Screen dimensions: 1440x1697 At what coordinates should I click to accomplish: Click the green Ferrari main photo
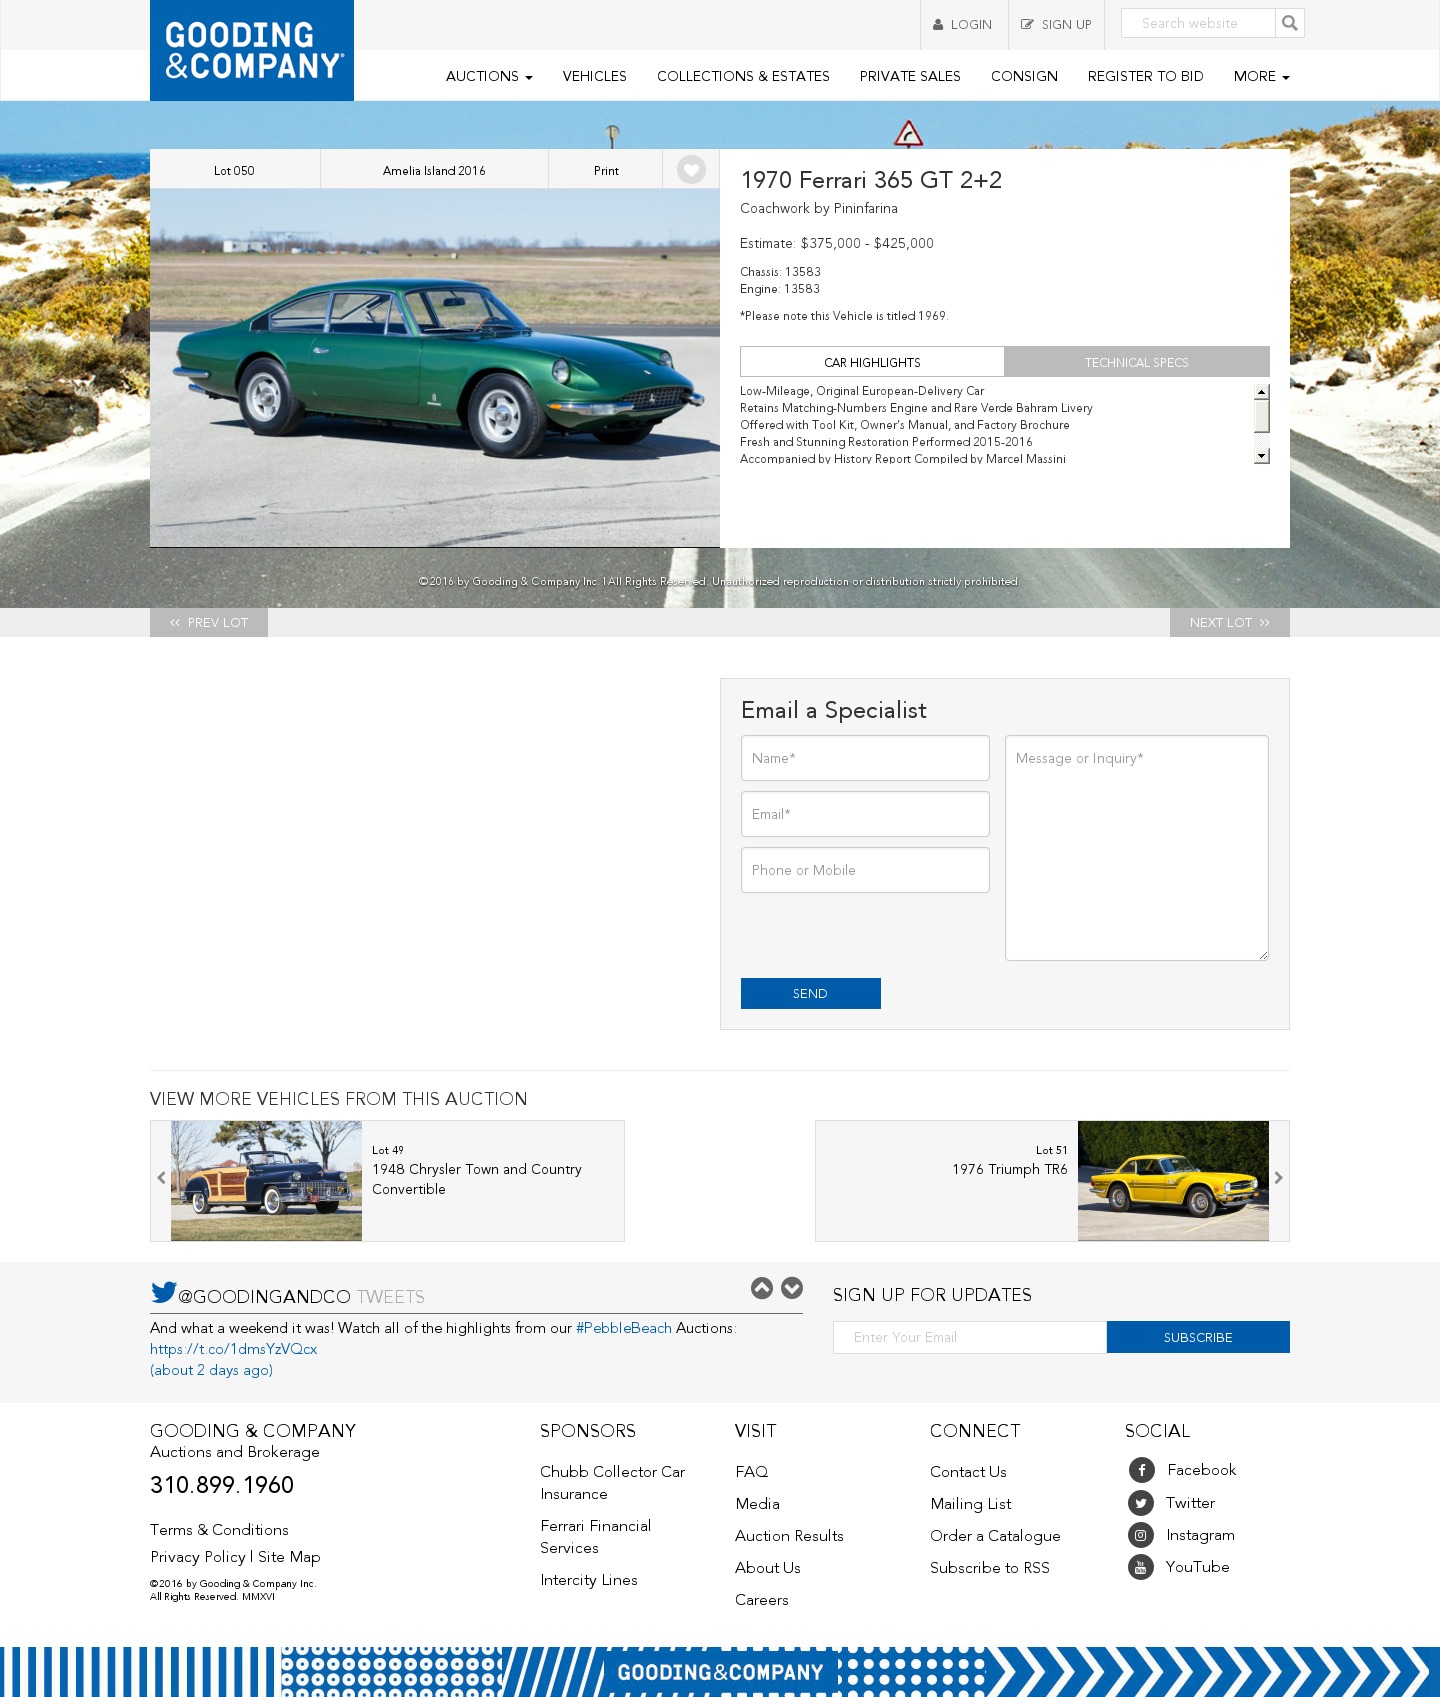[x=435, y=368]
